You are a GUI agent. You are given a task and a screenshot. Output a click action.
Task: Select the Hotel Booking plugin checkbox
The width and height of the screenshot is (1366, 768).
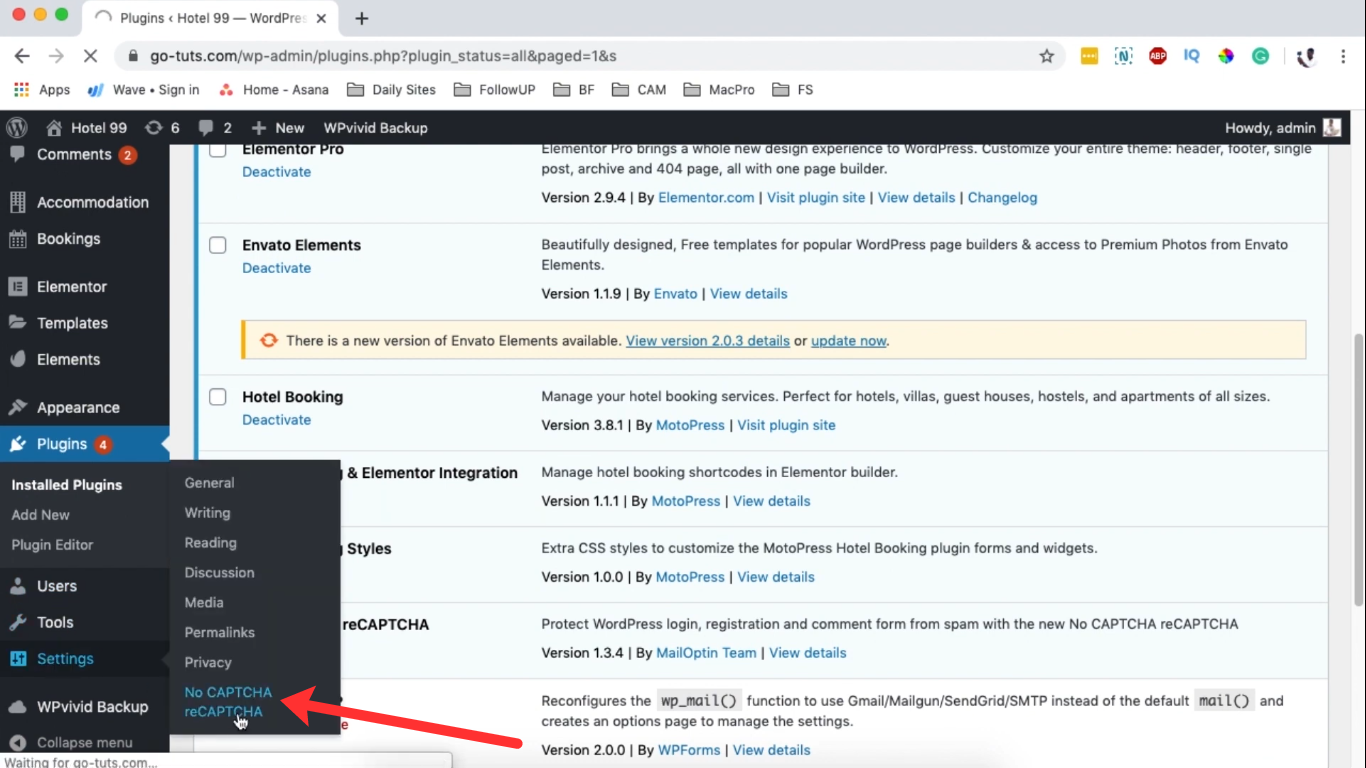[x=217, y=397]
